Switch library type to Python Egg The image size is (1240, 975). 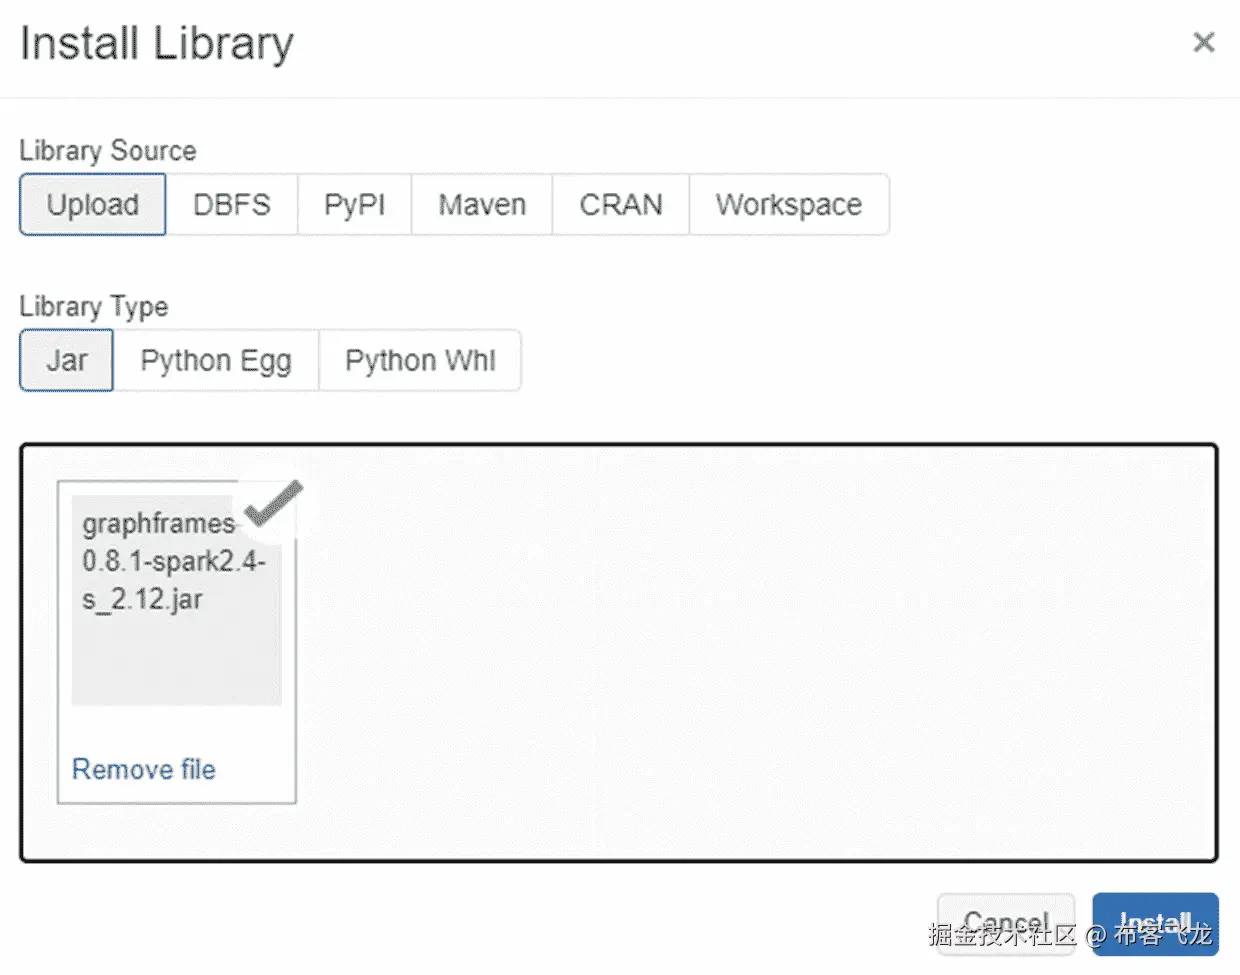click(x=216, y=360)
